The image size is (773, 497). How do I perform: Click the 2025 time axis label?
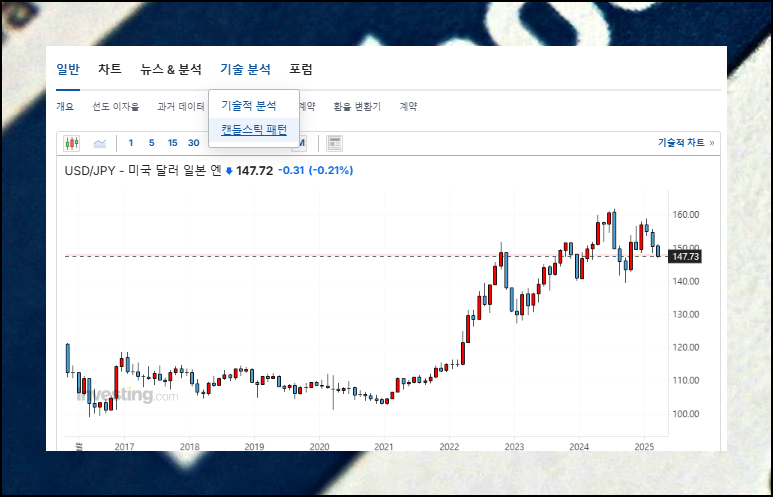[644, 447]
